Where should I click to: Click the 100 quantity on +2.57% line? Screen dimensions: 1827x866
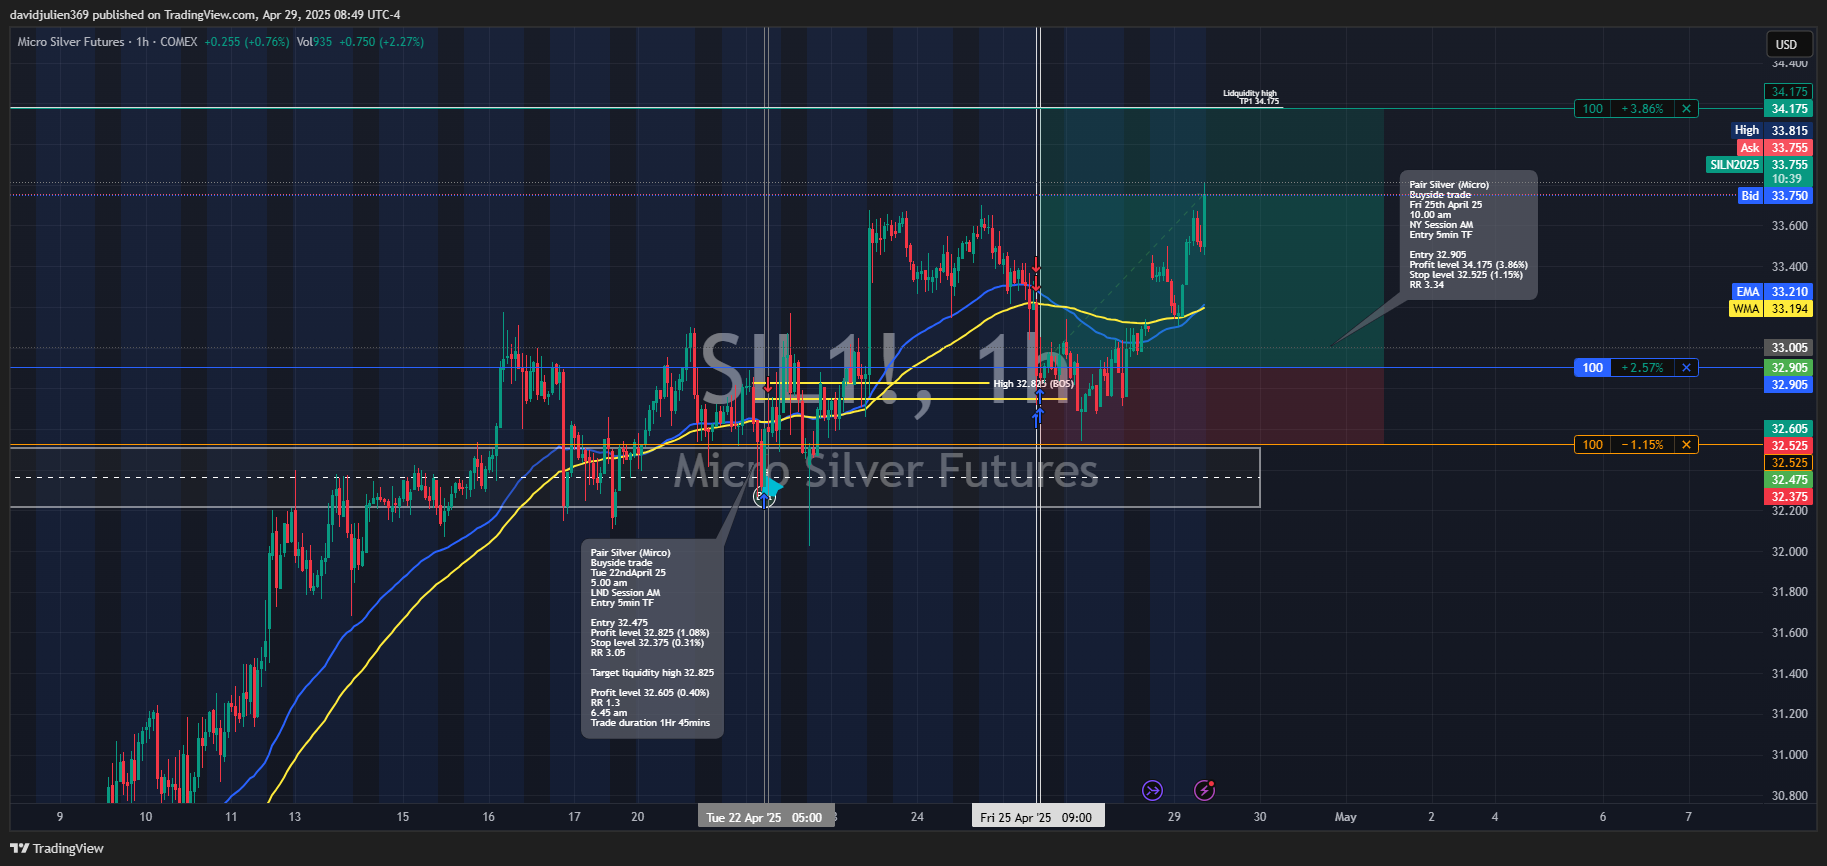pyautogui.click(x=1593, y=368)
